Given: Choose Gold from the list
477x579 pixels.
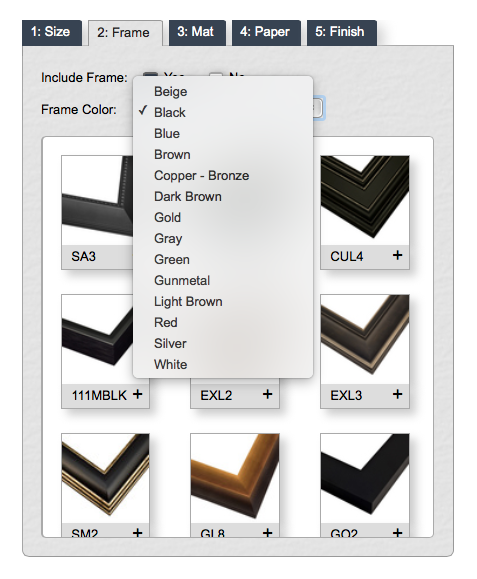Looking at the screenshot, I should 223,217.
